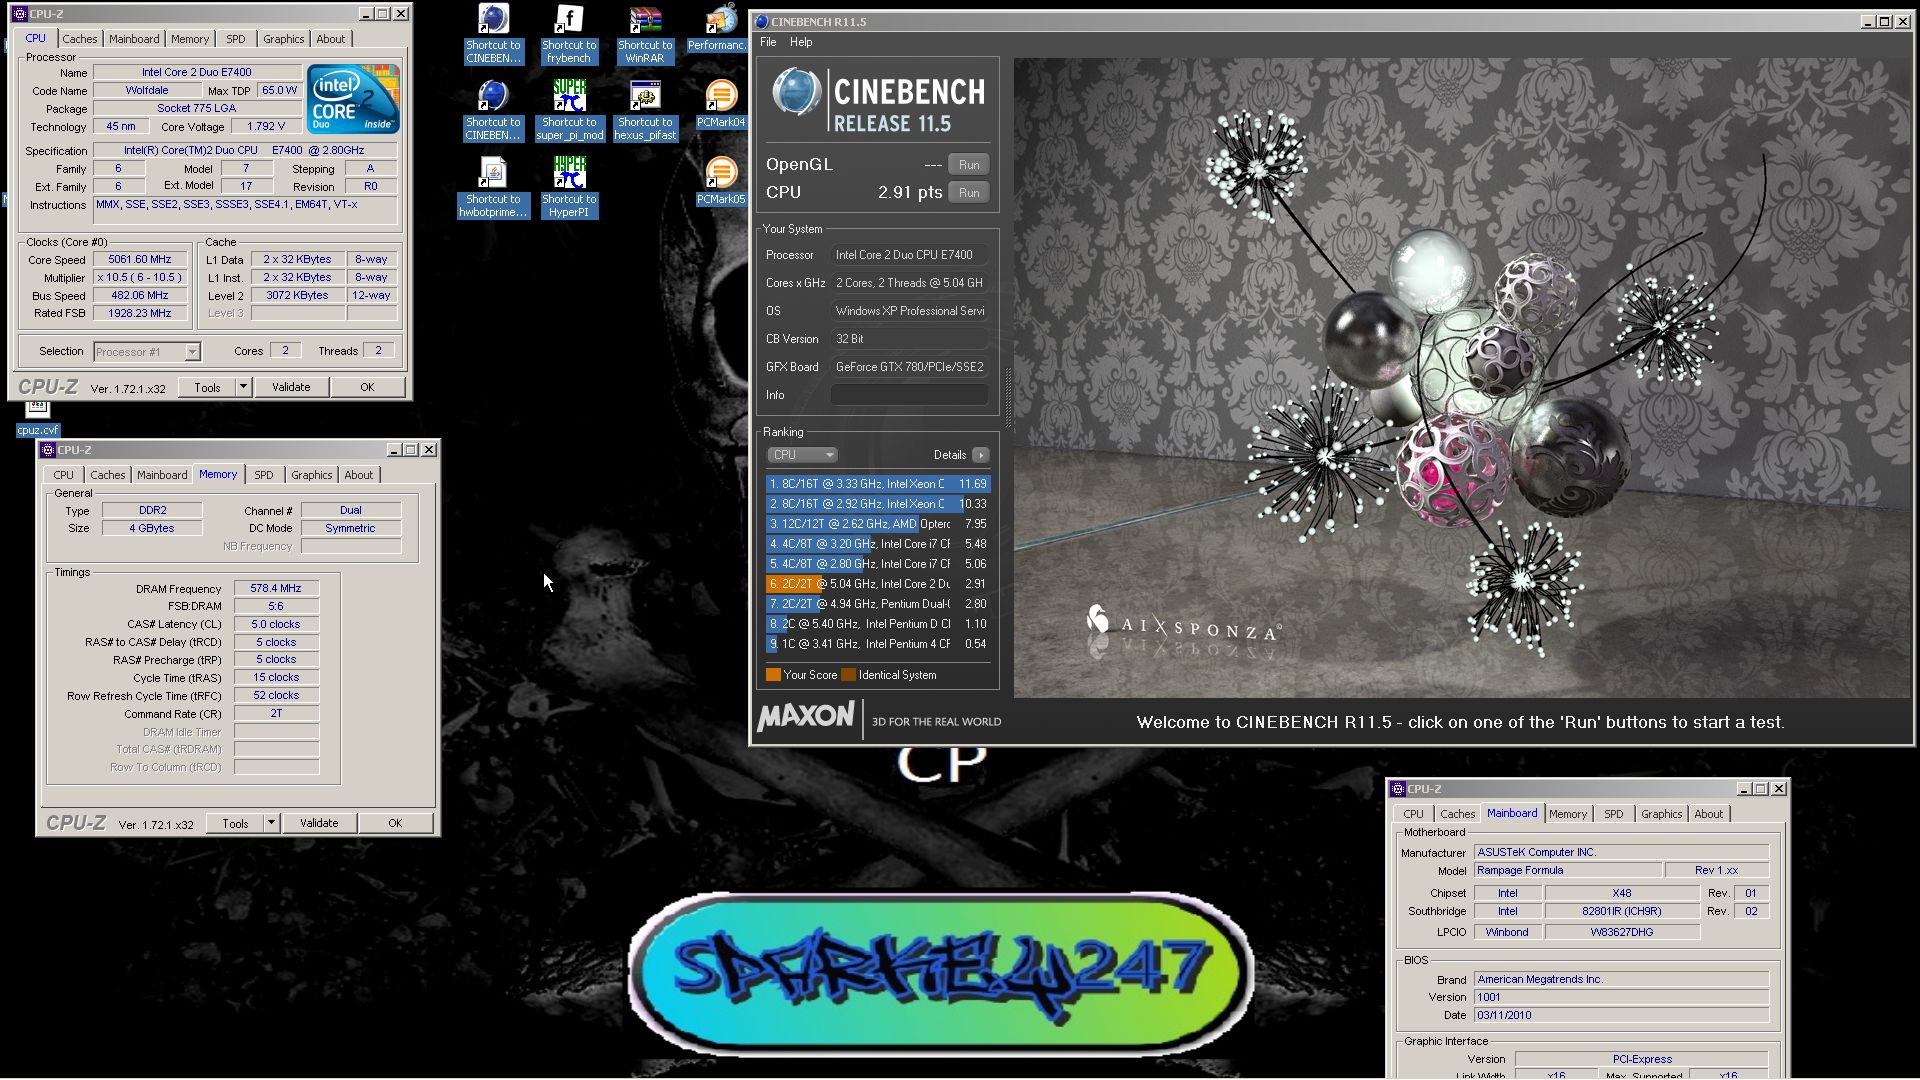Select ranking row 8 Pentium D 1.10
Image resolution: width=1920 pixels, height=1080 pixels.
[x=878, y=624]
